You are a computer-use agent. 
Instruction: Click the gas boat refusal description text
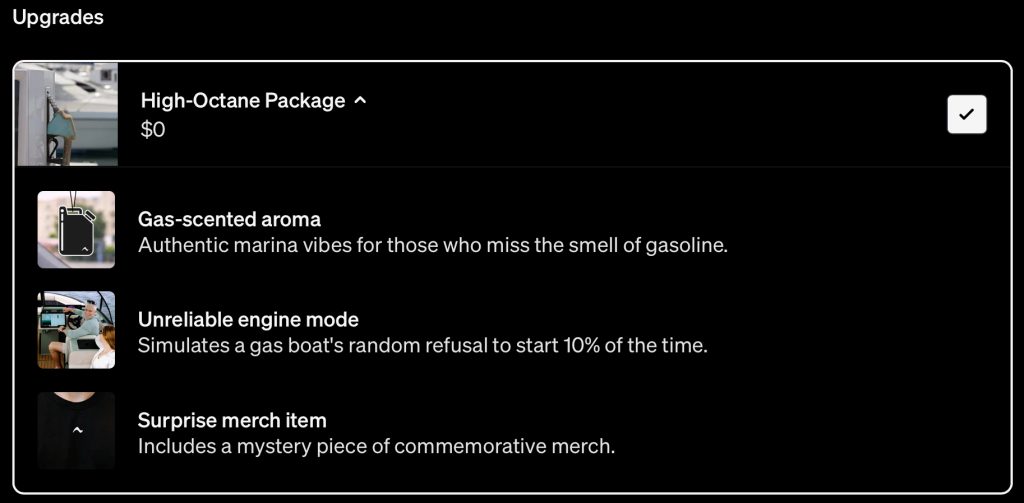[424, 346]
